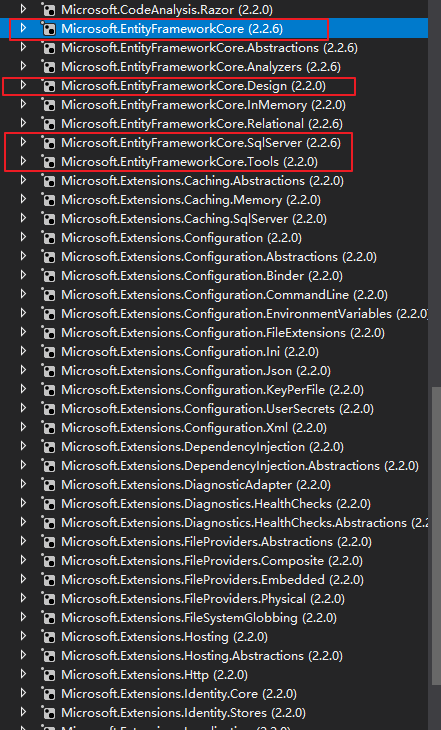Viewport: 441px width, 730px height.
Task: Click package icon of Microsoft.Extensions.Caching.SqlServer
Action: point(48,219)
